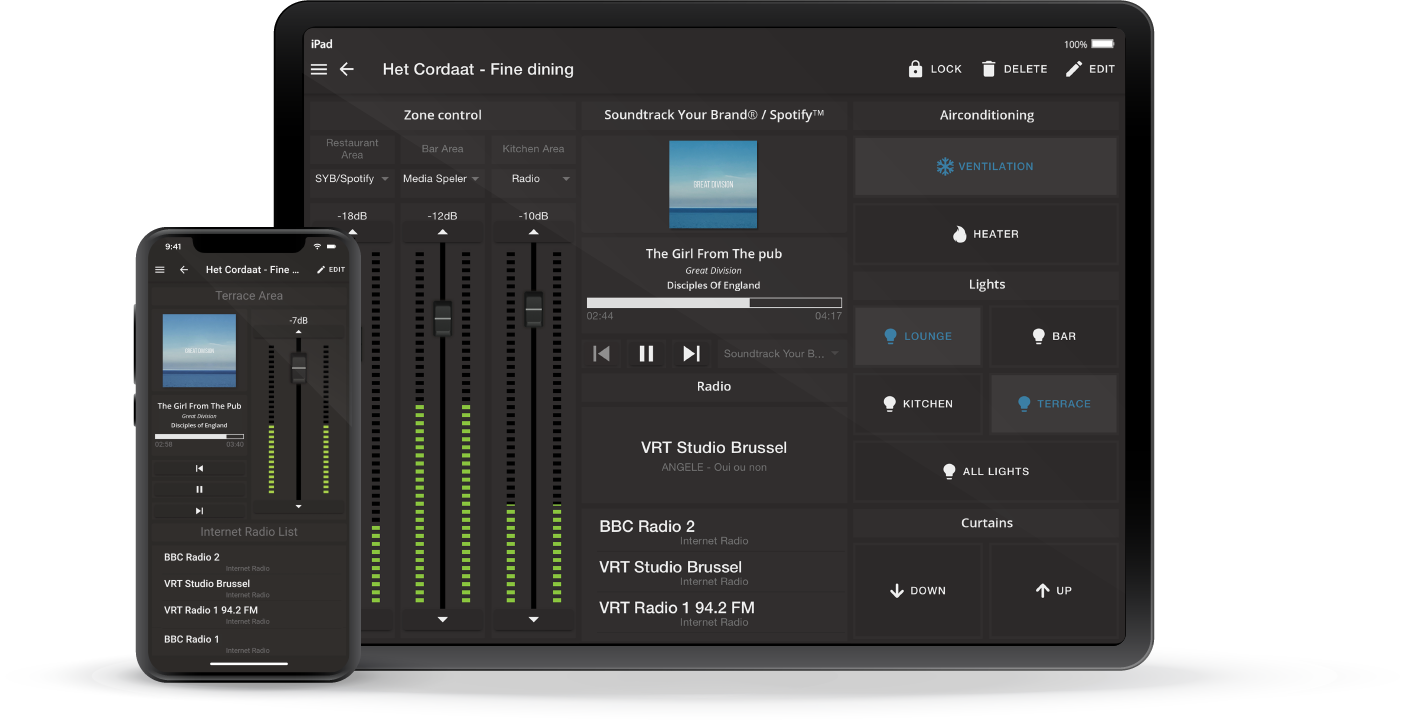Raise Bar Area volume with up arrow
The image size is (1404, 720).
coord(442,232)
